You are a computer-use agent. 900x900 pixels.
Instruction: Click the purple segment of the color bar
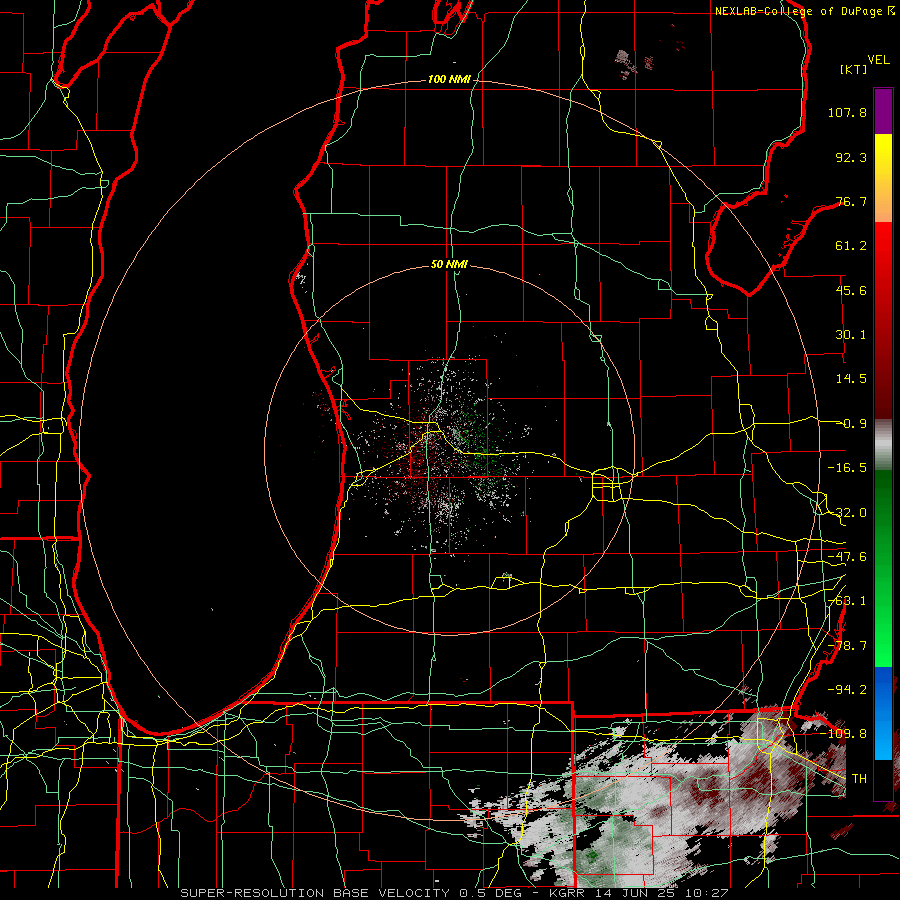[x=883, y=111]
